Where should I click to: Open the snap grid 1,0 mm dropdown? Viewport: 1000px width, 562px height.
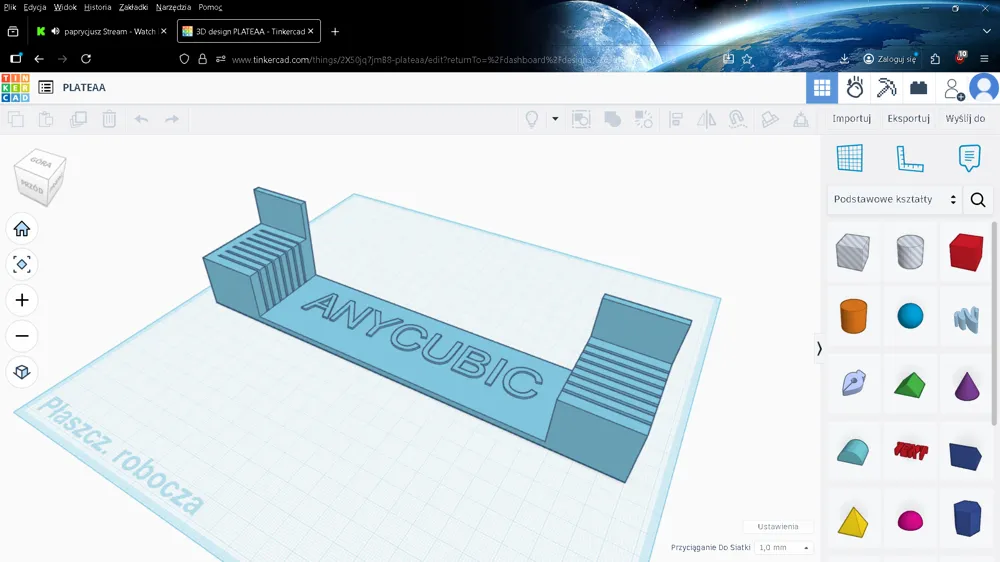coord(784,548)
